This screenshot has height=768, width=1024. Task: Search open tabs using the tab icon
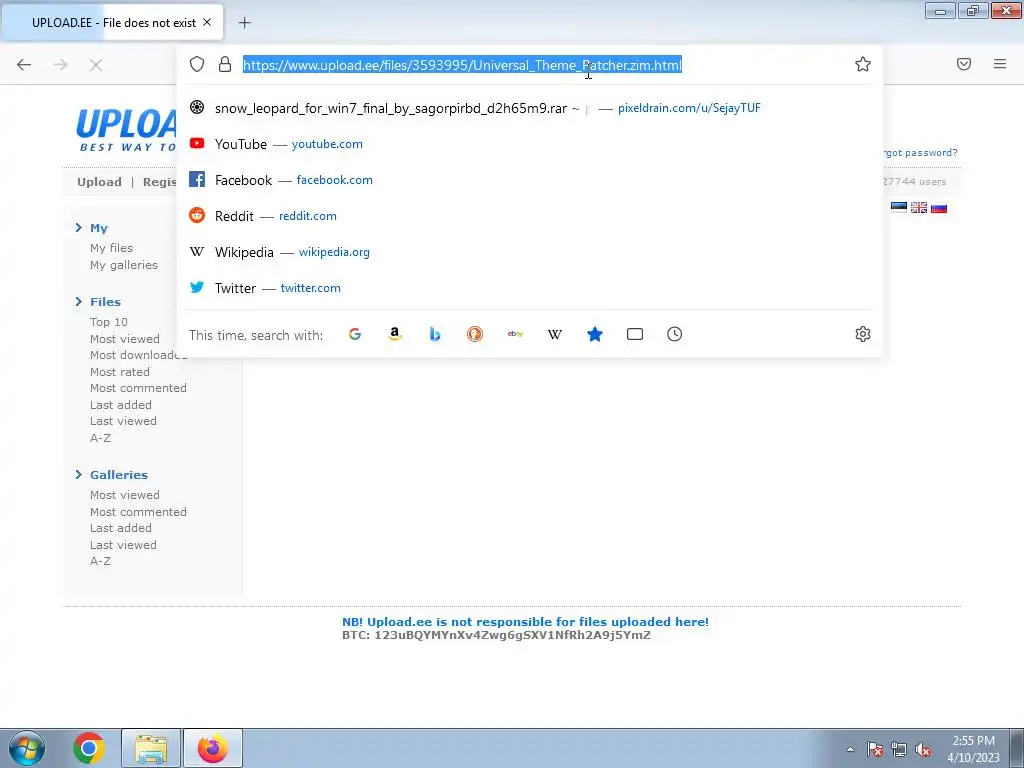tap(635, 334)
